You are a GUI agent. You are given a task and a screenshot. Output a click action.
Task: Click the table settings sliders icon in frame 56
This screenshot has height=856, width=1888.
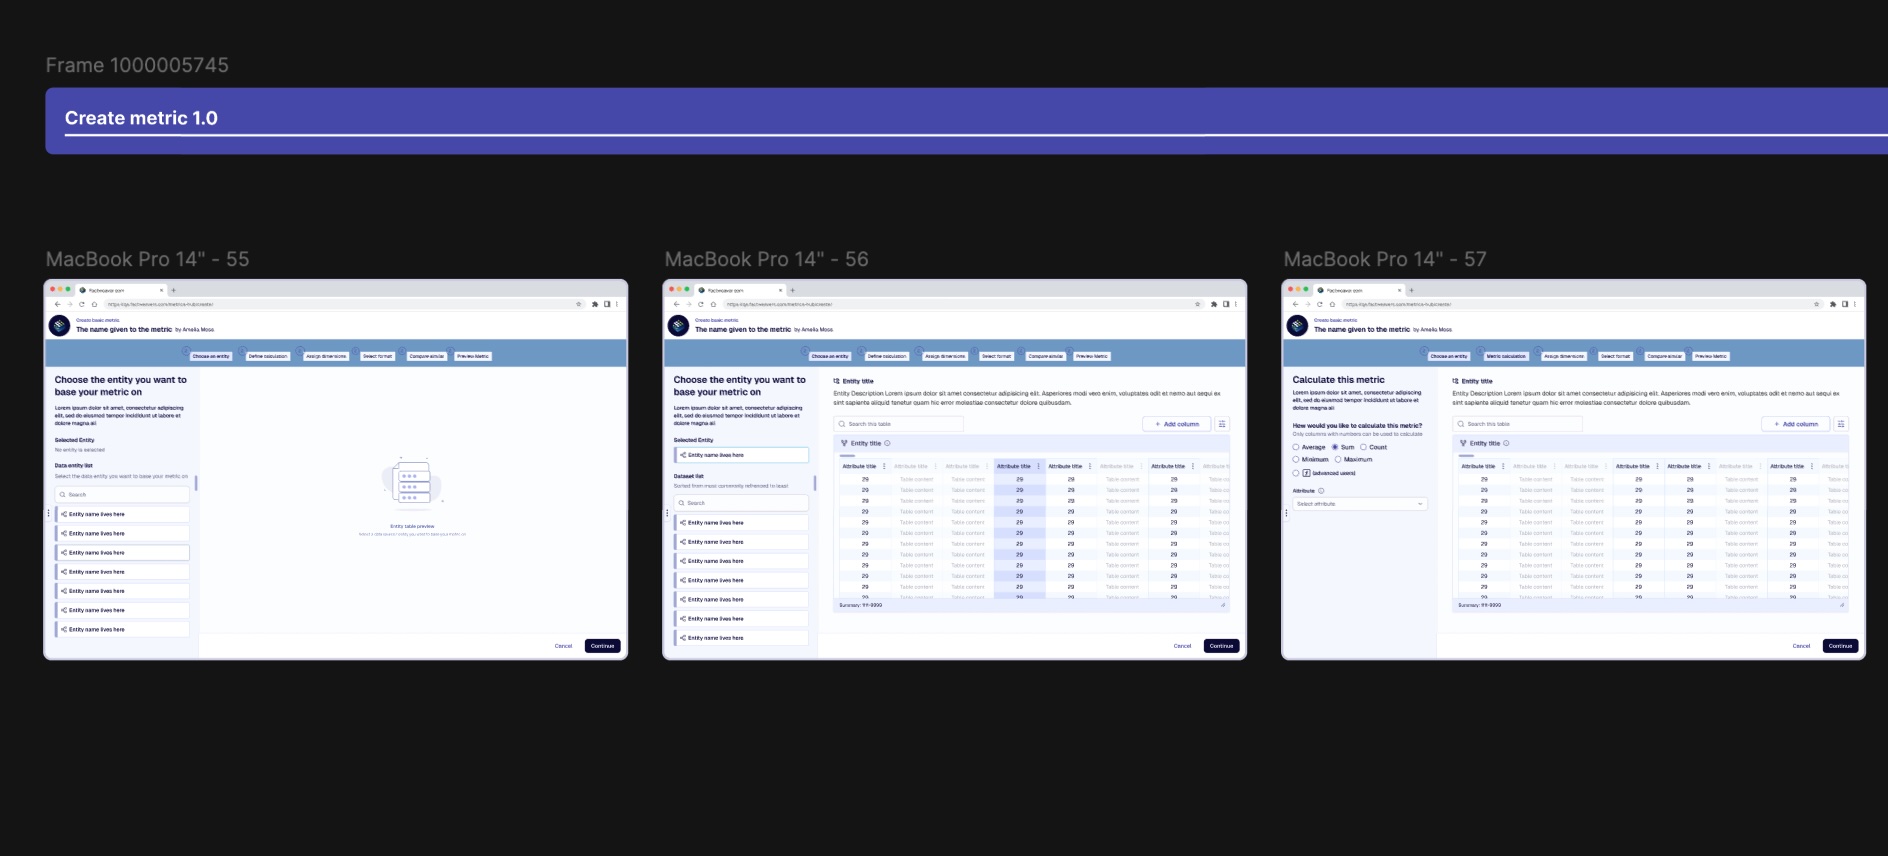1222,424
